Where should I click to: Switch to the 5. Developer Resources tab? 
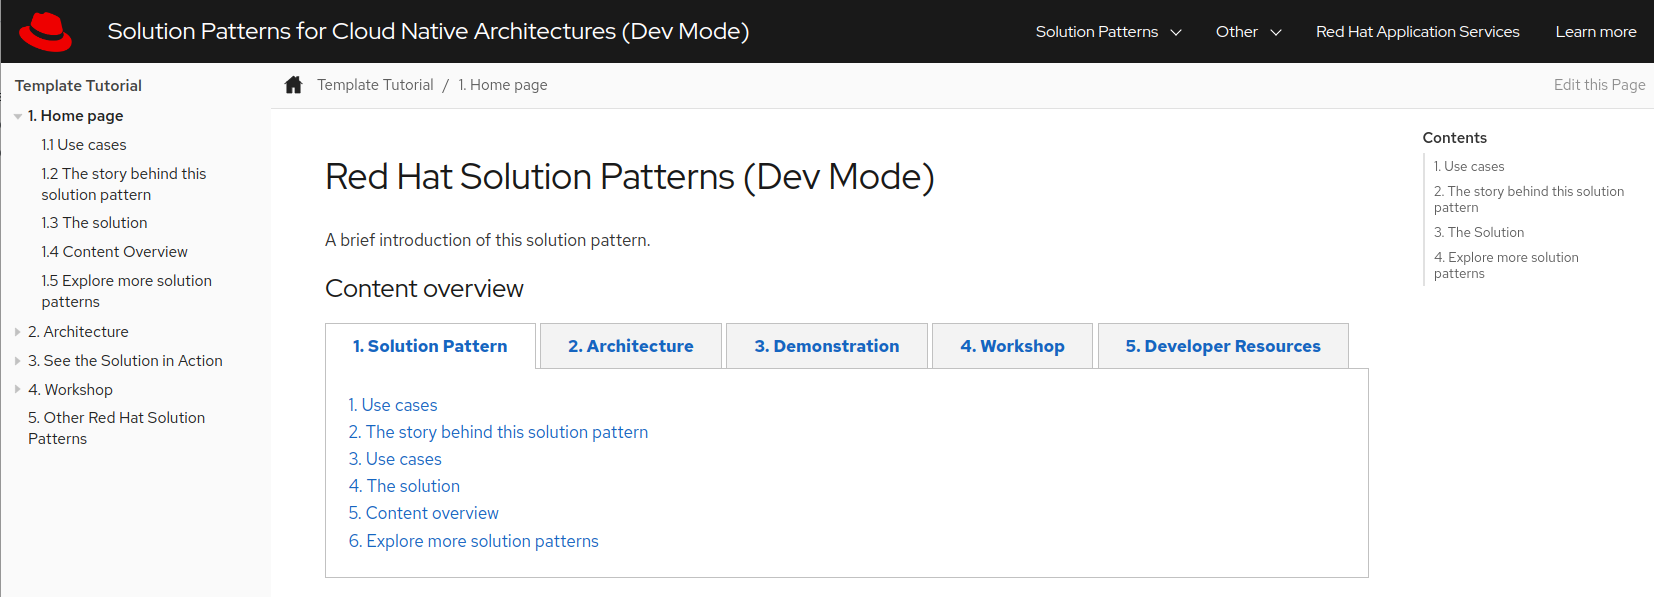coord(1223,346)
